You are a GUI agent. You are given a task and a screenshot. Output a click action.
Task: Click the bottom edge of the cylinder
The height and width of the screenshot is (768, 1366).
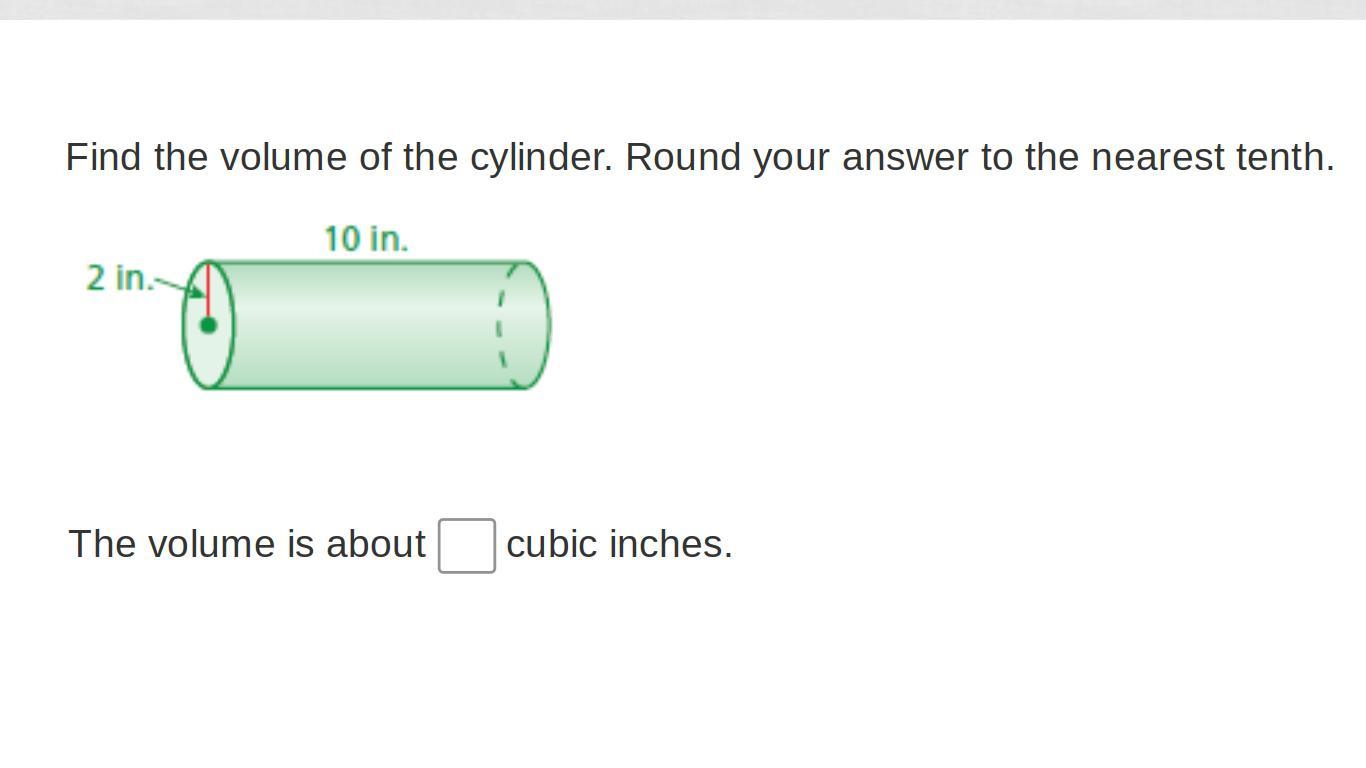coord(366,388)
